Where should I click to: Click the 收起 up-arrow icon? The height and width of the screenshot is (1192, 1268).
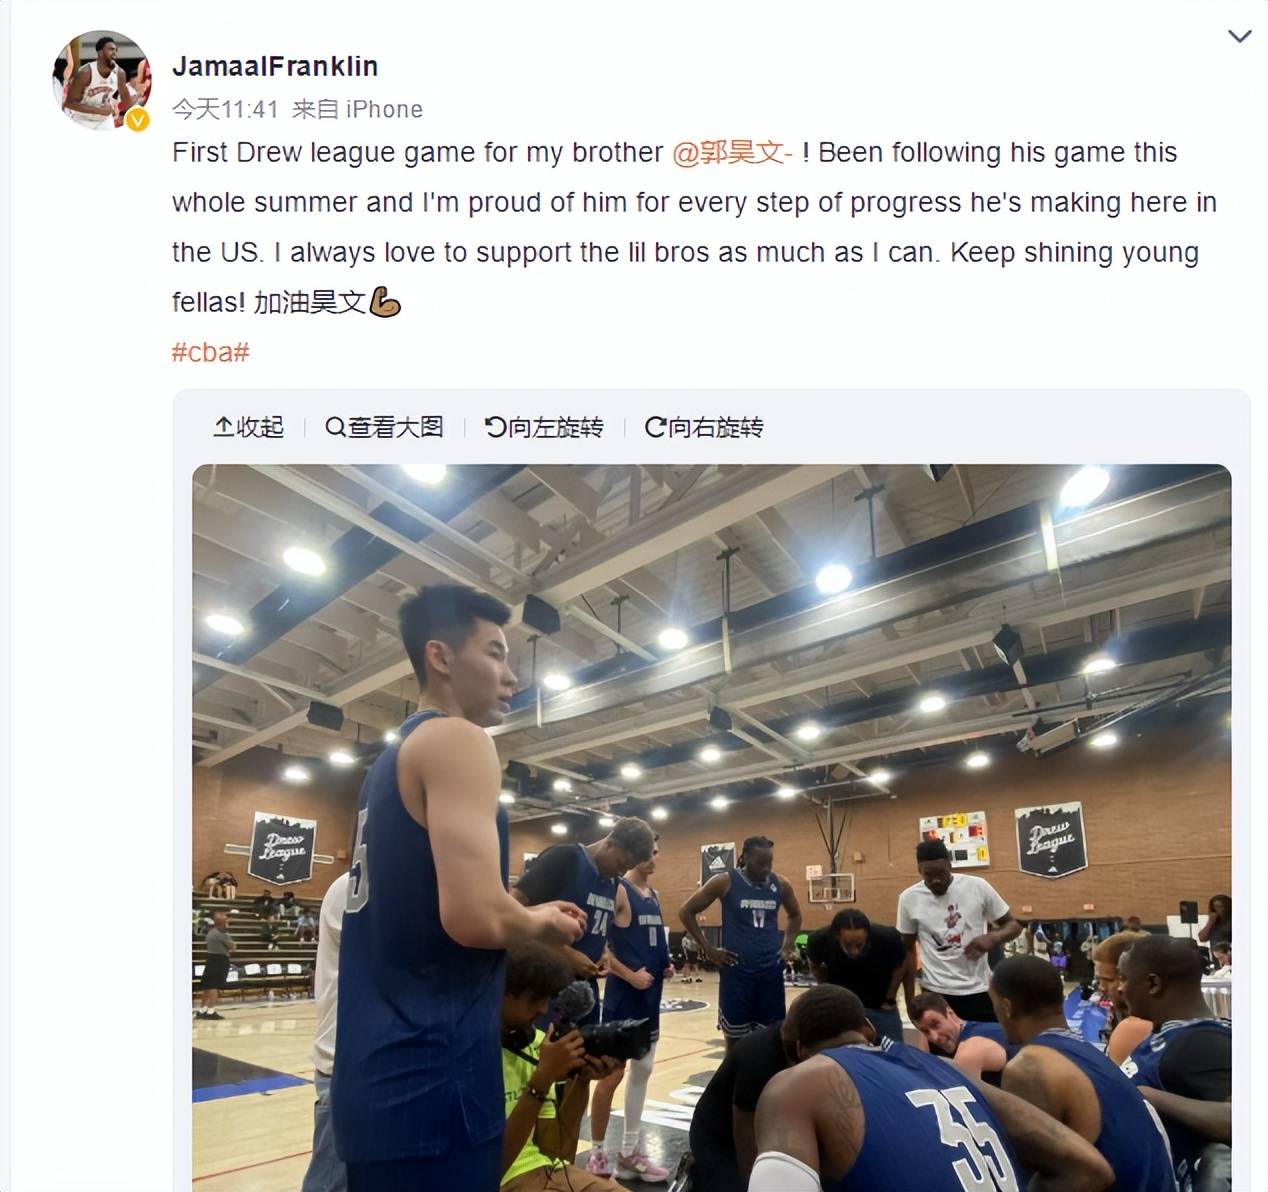[223, 427]
